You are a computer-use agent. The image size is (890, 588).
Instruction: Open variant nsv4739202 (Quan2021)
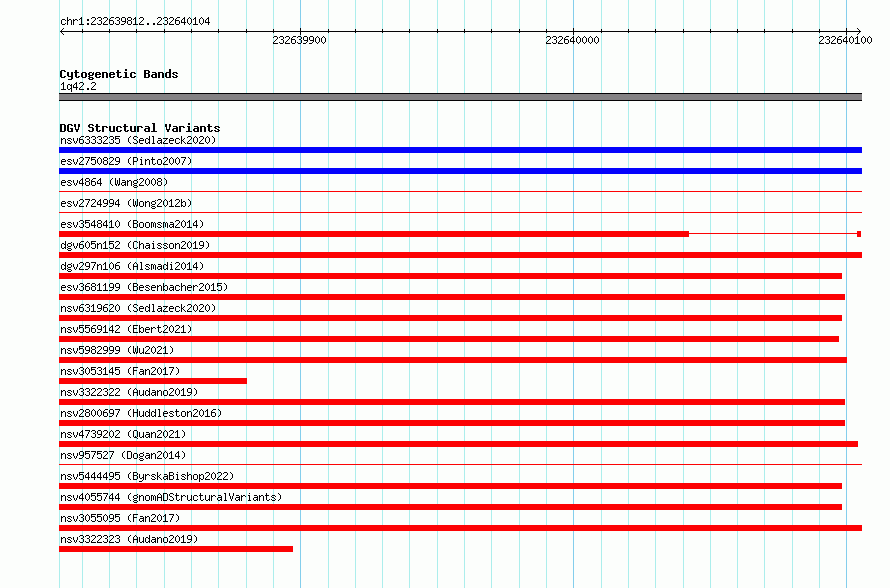tap(123, 434)
